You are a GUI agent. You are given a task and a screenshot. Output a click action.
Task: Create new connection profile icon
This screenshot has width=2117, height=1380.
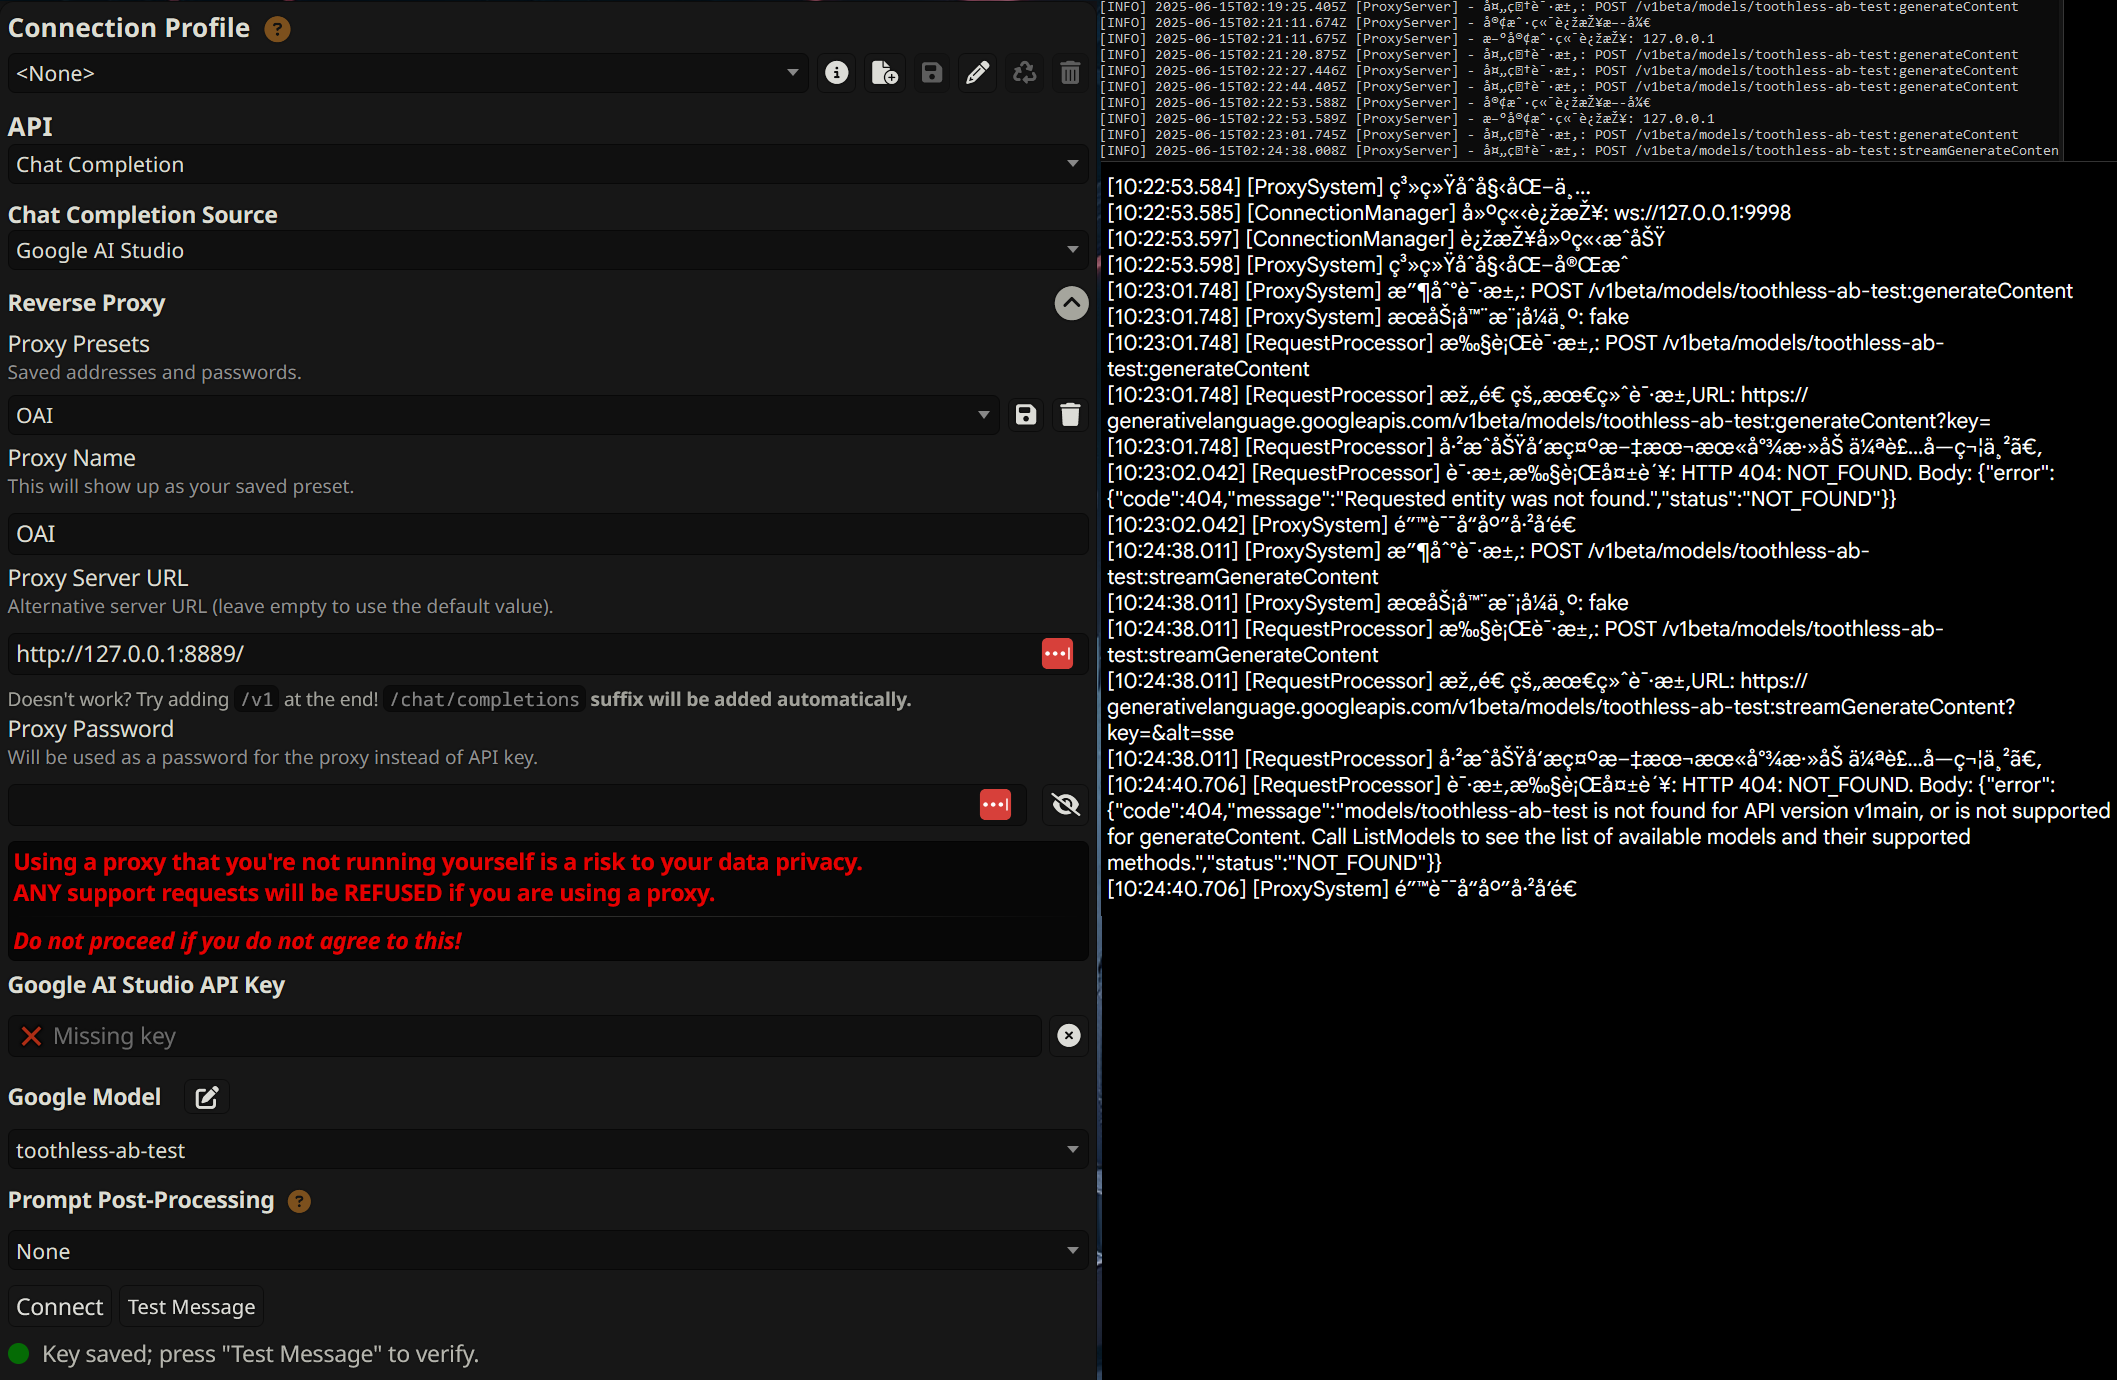(x=884, y=73)
